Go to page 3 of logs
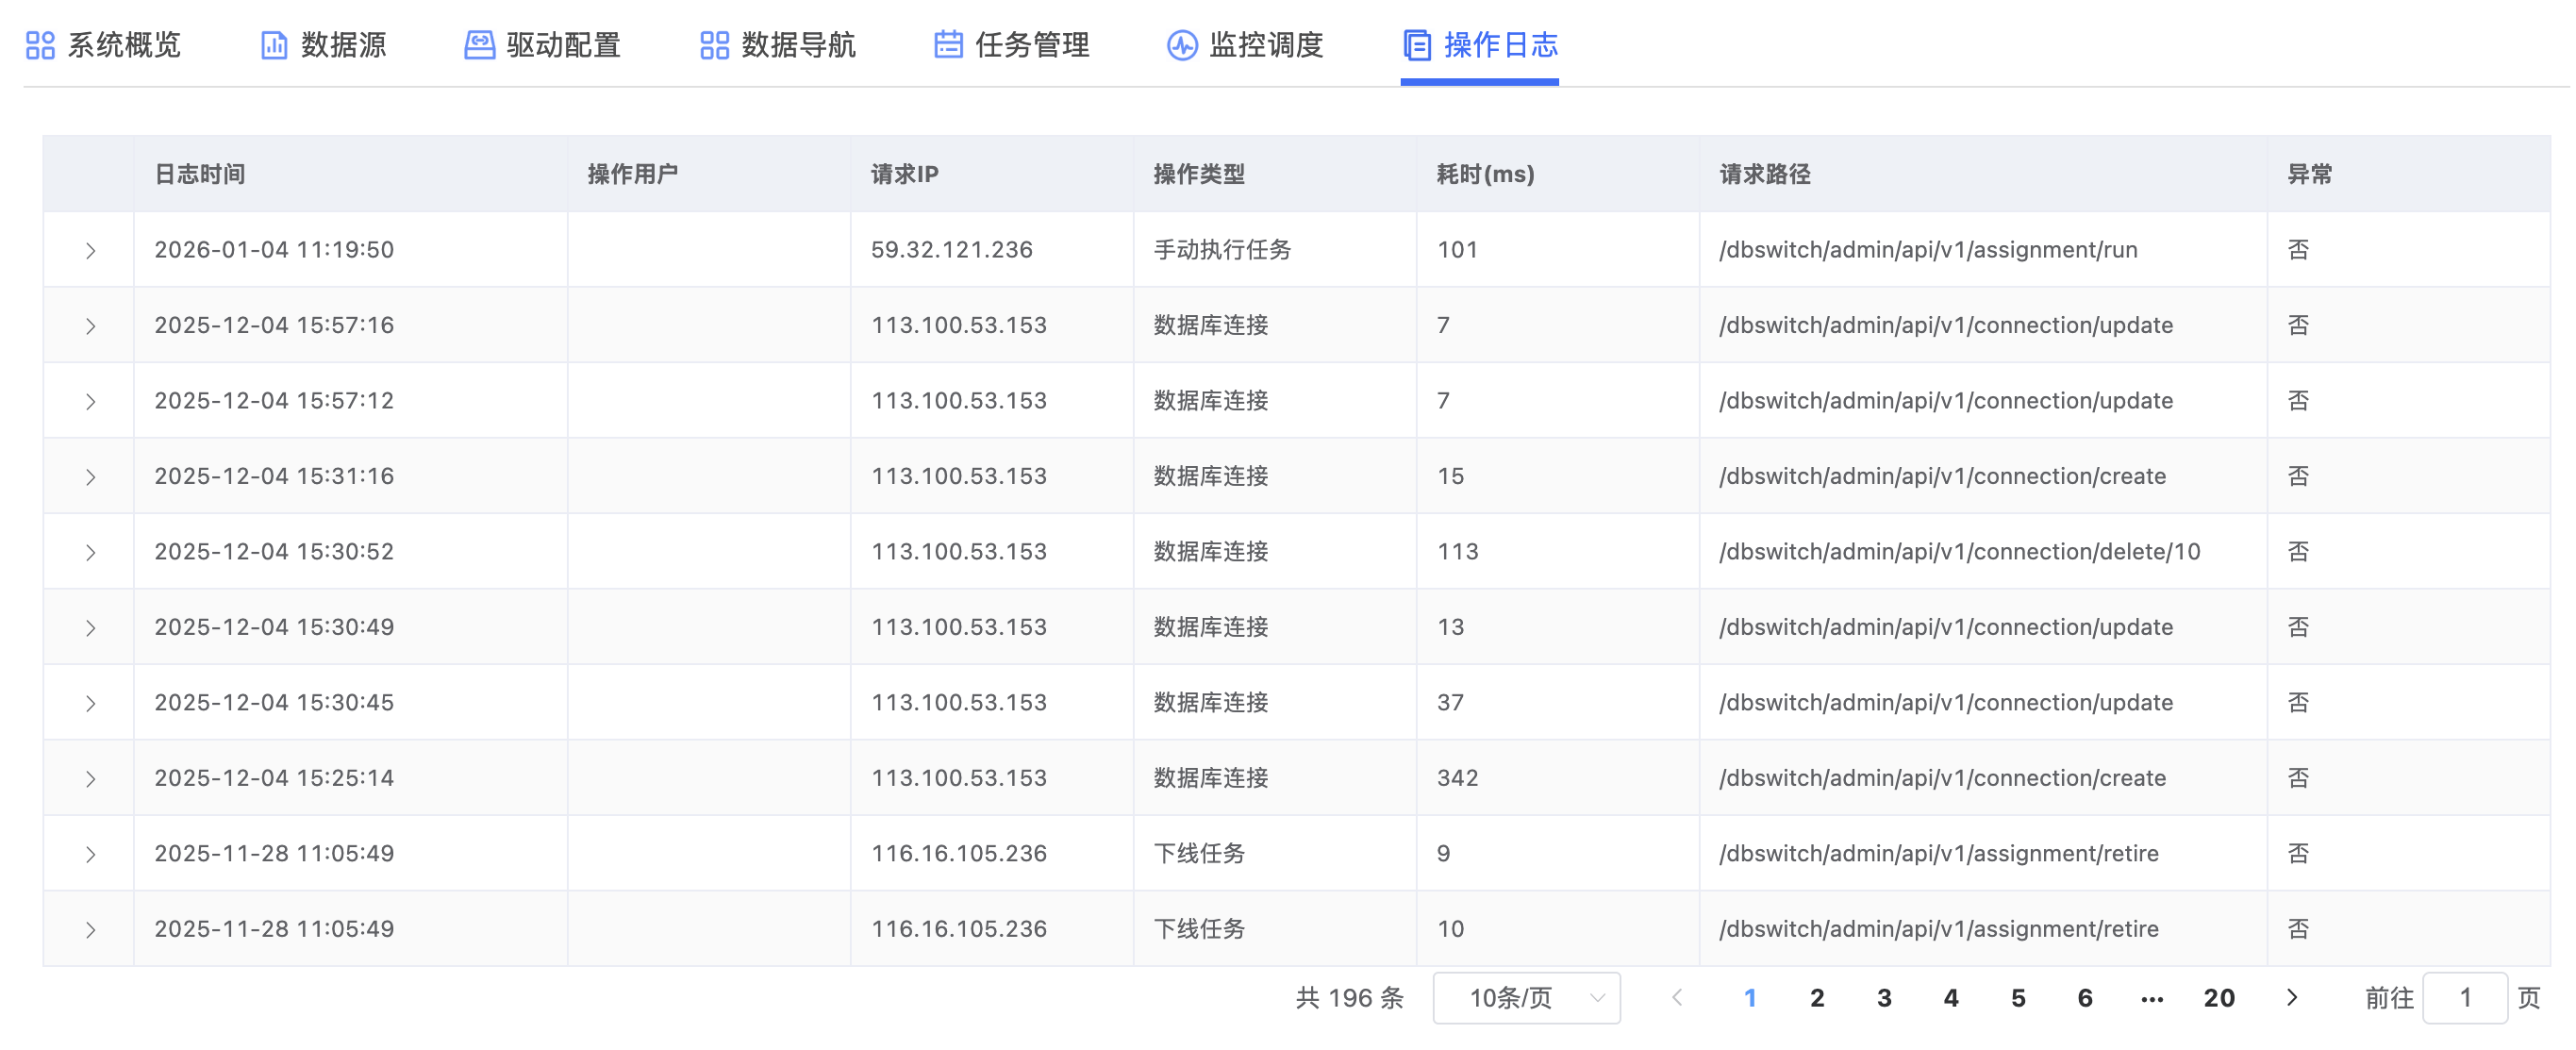Screen dimensions: 2576x1050 pyautogui.click(x=1884, y=997)
